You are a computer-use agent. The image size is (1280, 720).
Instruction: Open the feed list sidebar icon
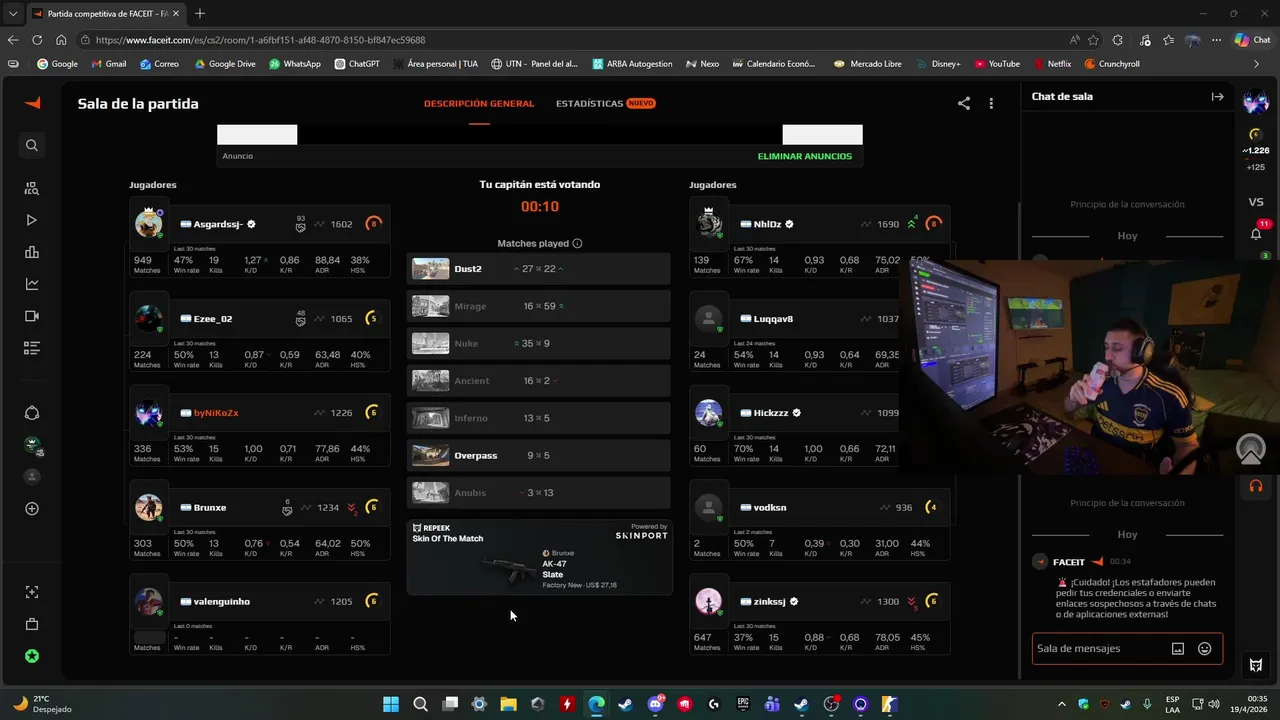[x=32, y=348]
